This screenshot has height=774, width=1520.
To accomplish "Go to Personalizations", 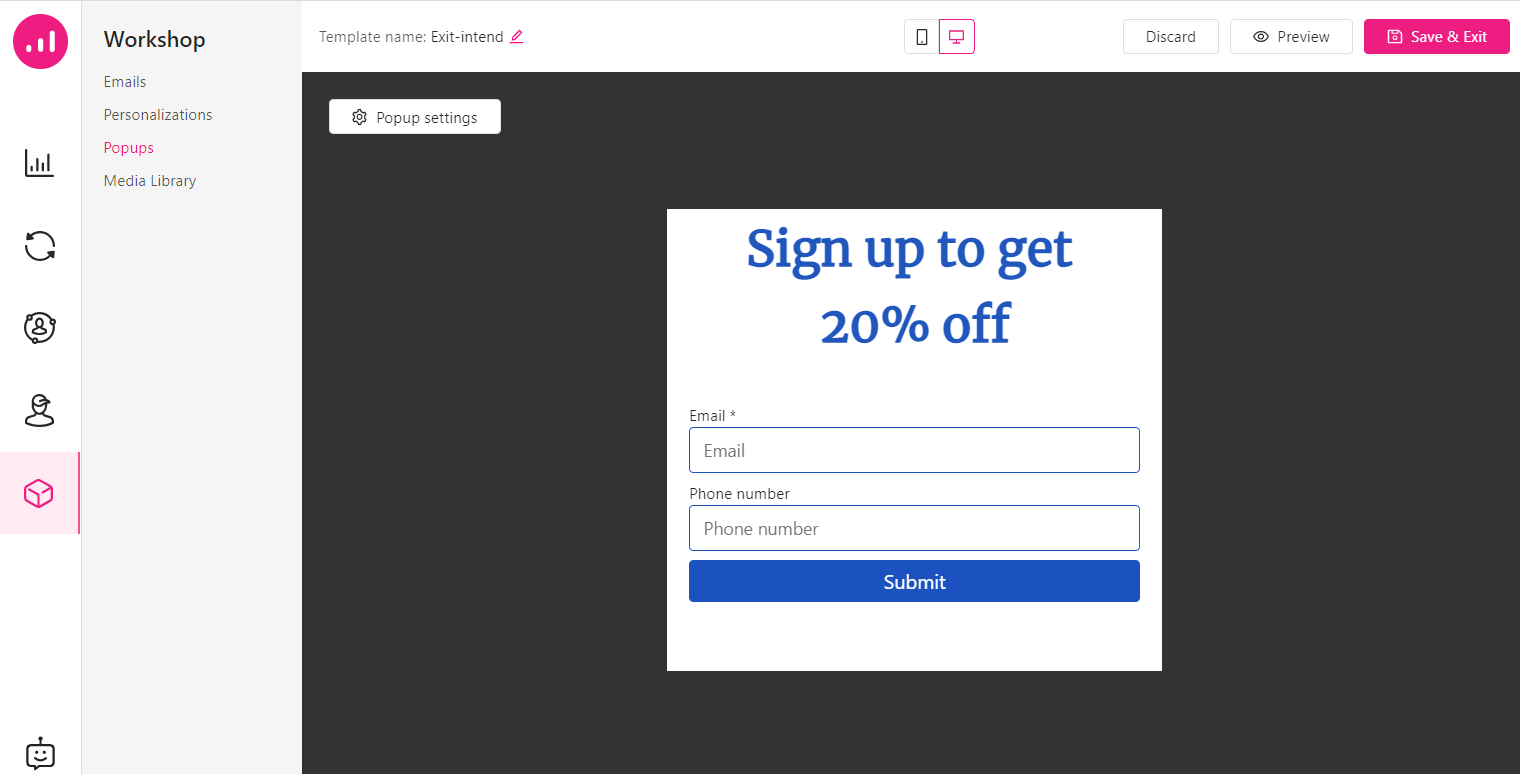I will coord(158,115).
